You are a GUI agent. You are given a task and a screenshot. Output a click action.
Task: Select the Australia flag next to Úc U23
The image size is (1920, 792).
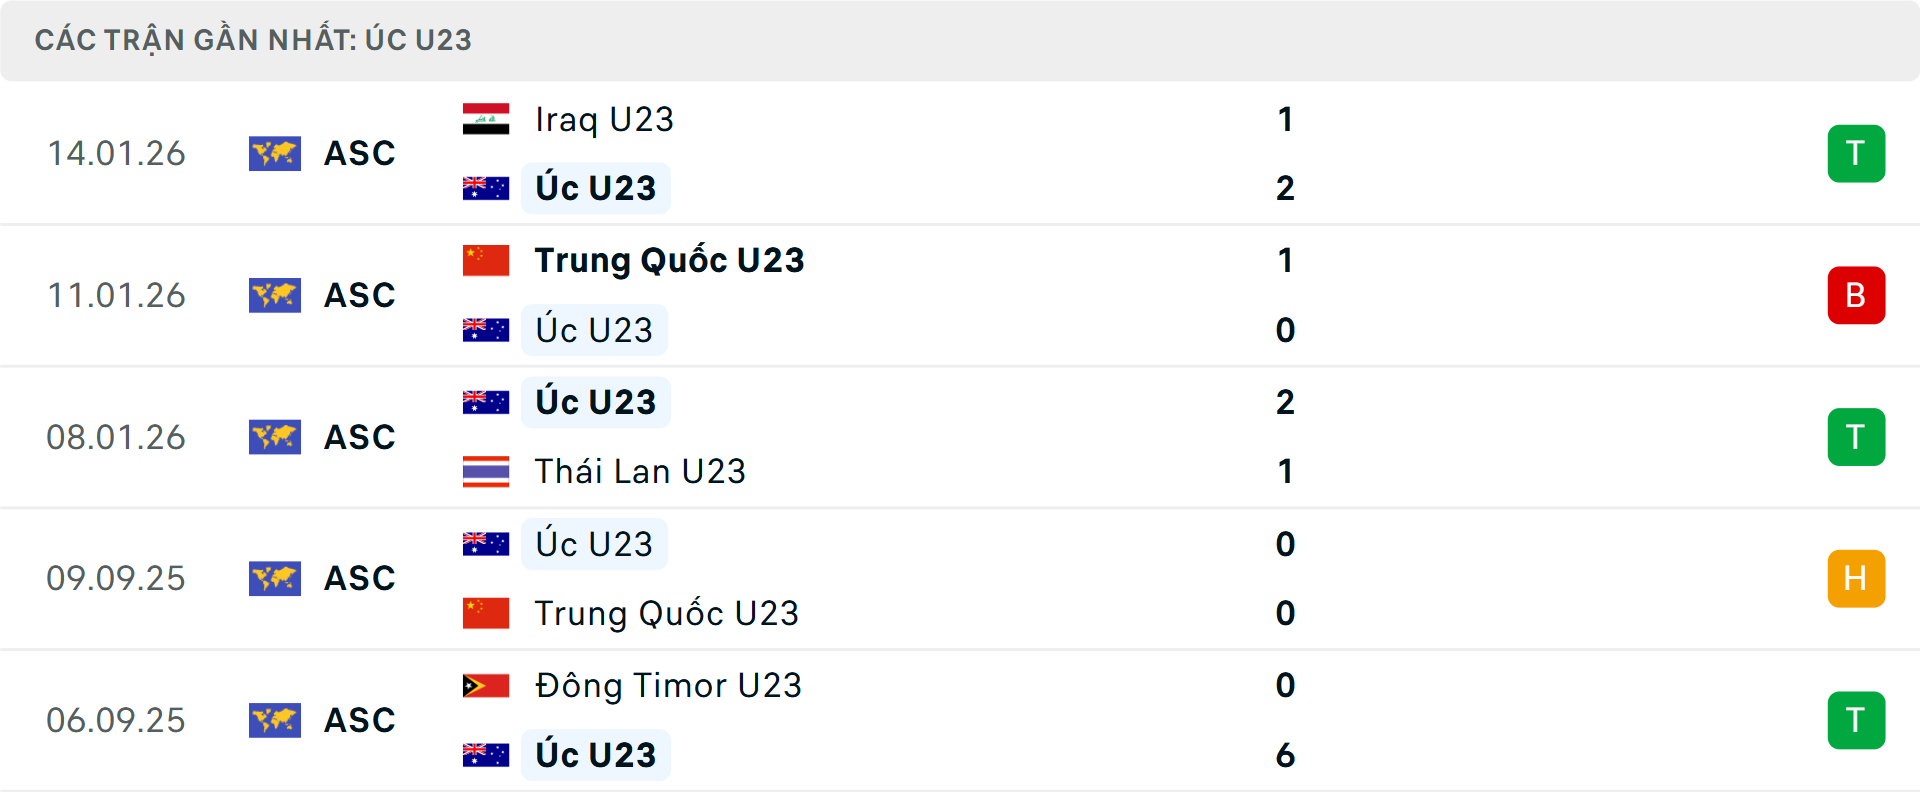coord(486,187)
